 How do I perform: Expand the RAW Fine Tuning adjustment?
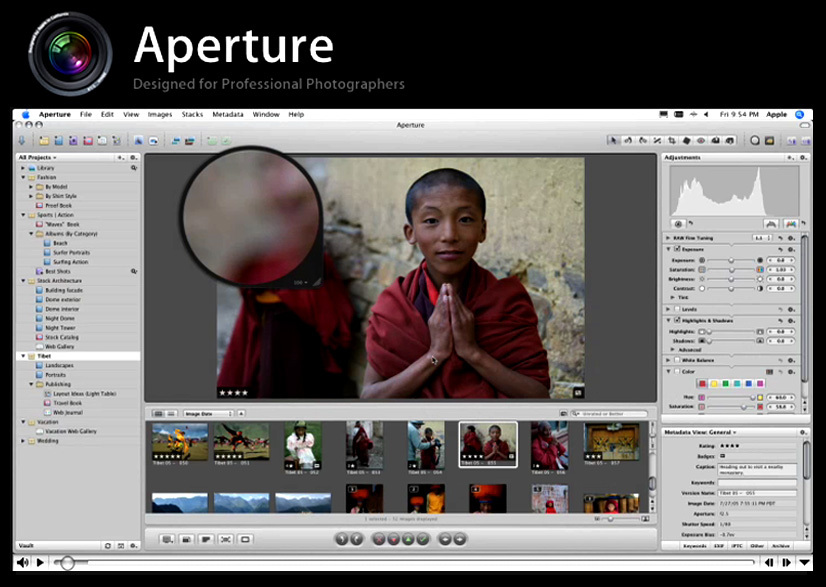[x=667, y=236]
